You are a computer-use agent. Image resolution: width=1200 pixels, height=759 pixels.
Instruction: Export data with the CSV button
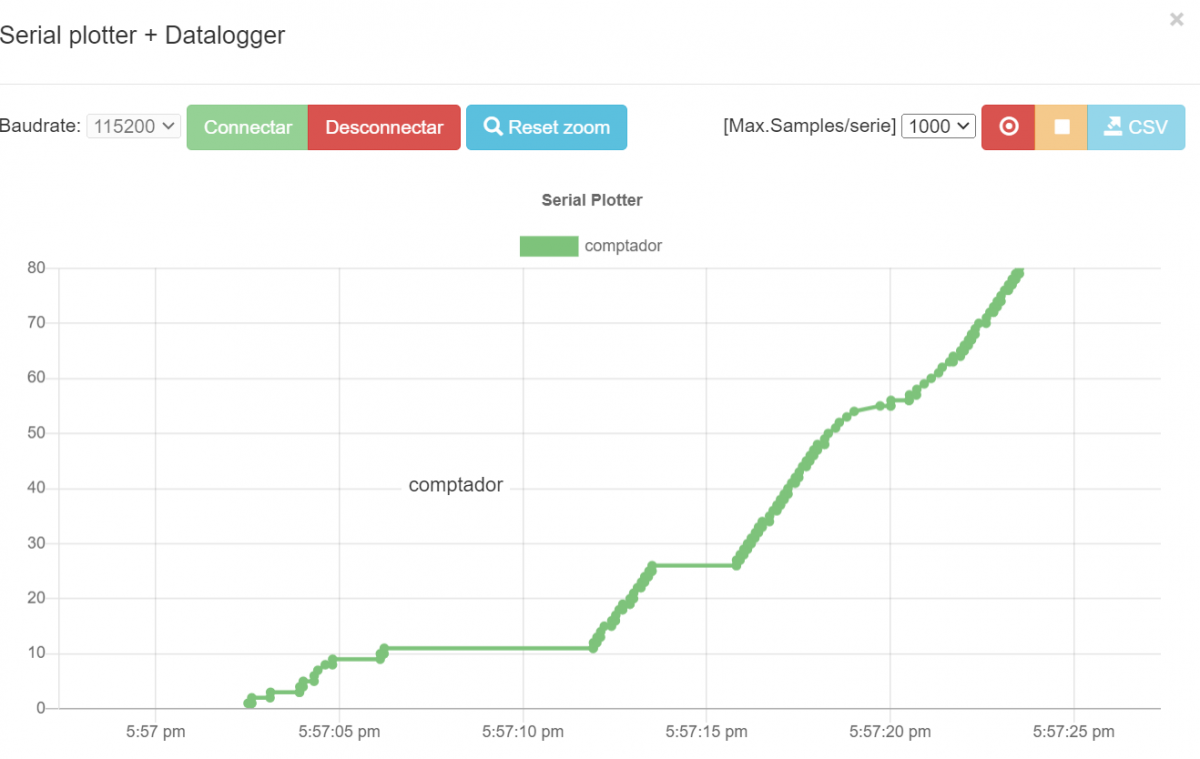click(x=1135, y=127)
